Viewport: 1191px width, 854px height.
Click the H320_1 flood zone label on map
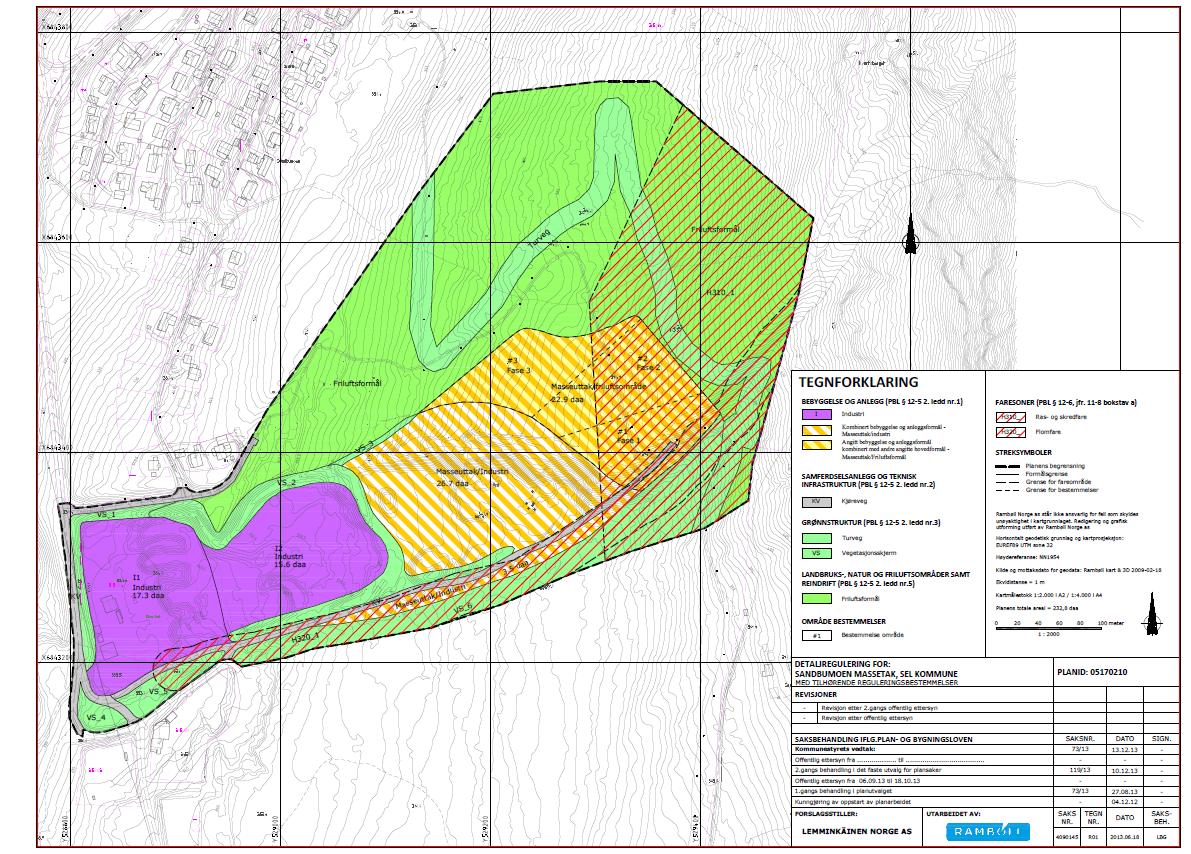pos(305,638)
